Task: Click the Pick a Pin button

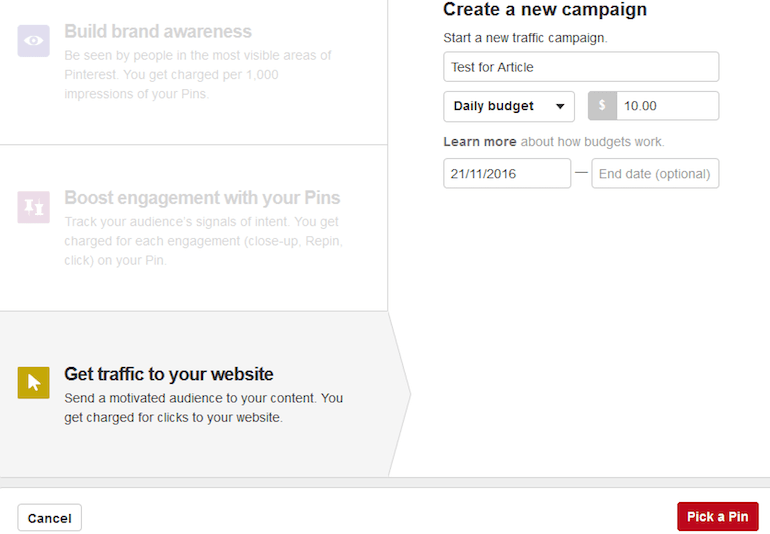Action: pos(717,517)
